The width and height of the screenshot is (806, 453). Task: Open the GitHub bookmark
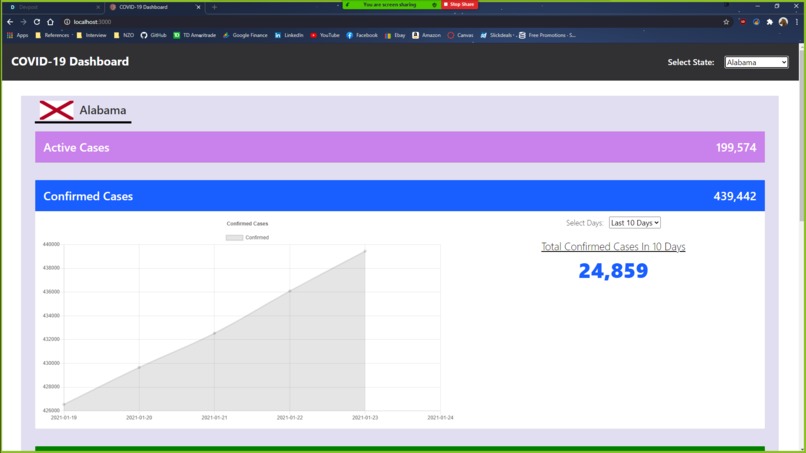click(153, 35)
